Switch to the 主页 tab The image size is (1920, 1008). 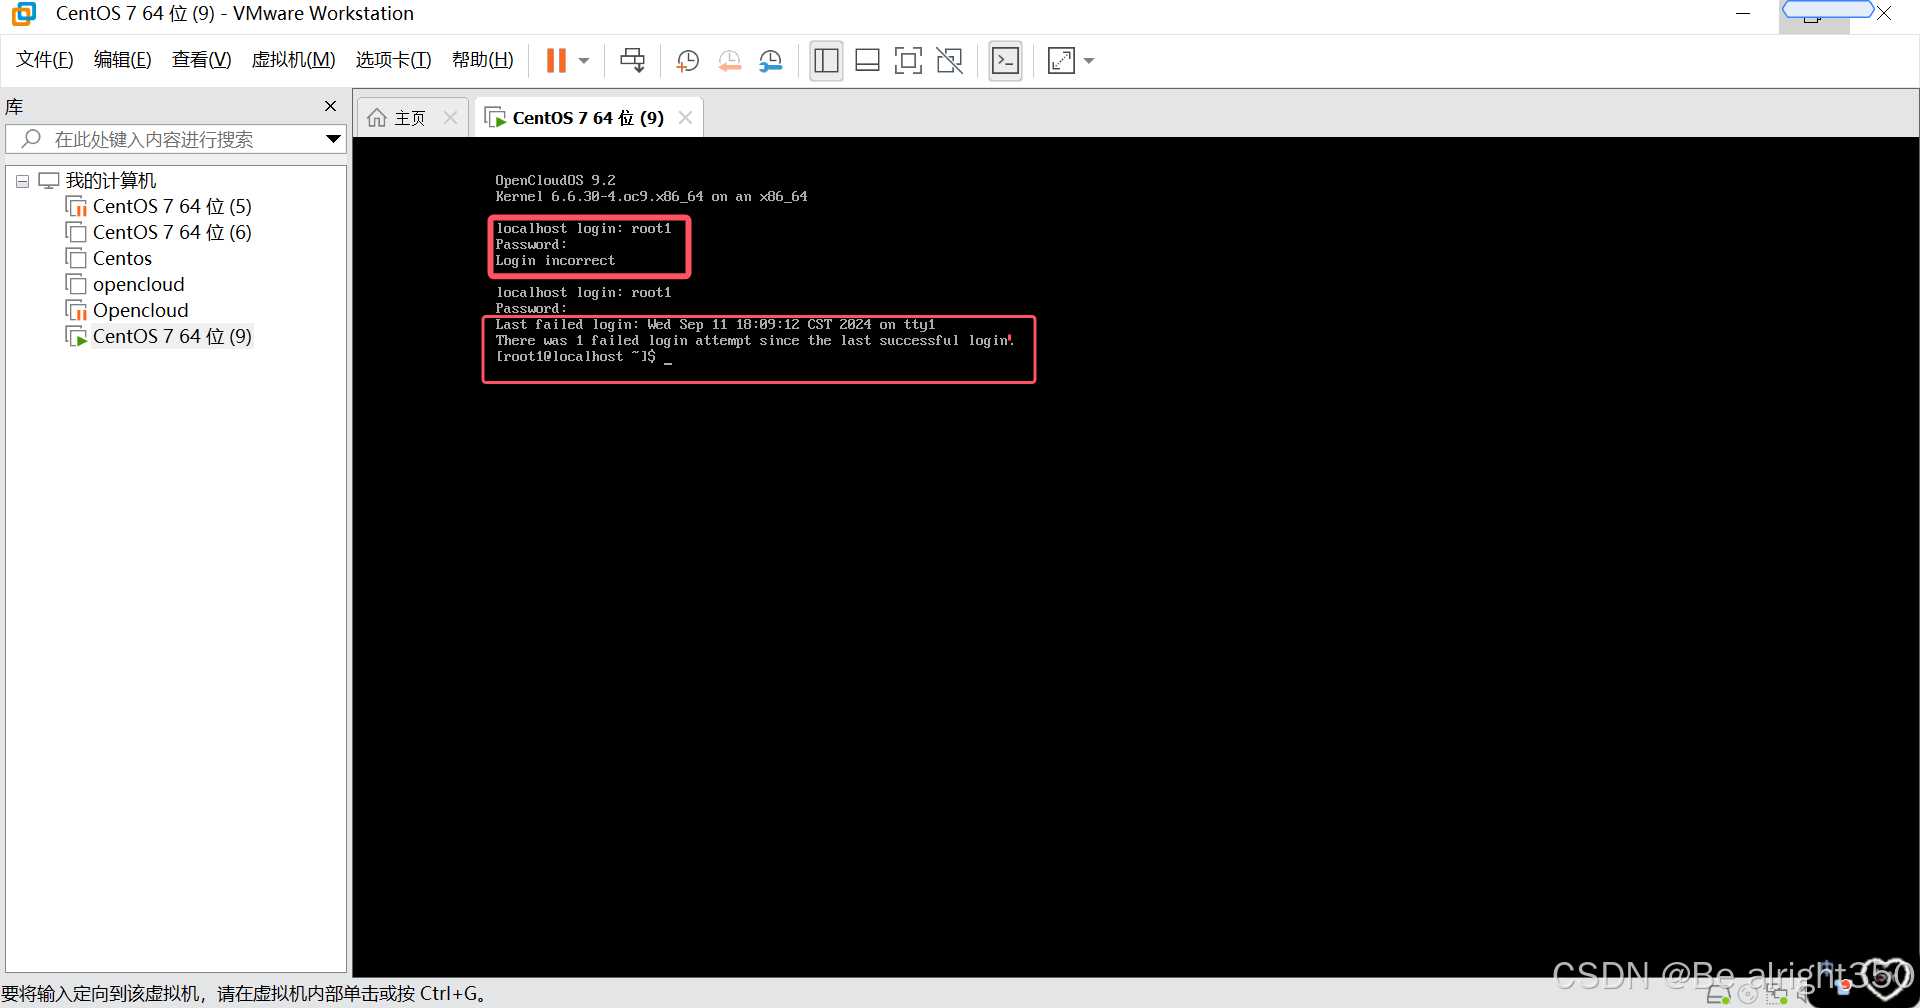(x=408, y=117)
